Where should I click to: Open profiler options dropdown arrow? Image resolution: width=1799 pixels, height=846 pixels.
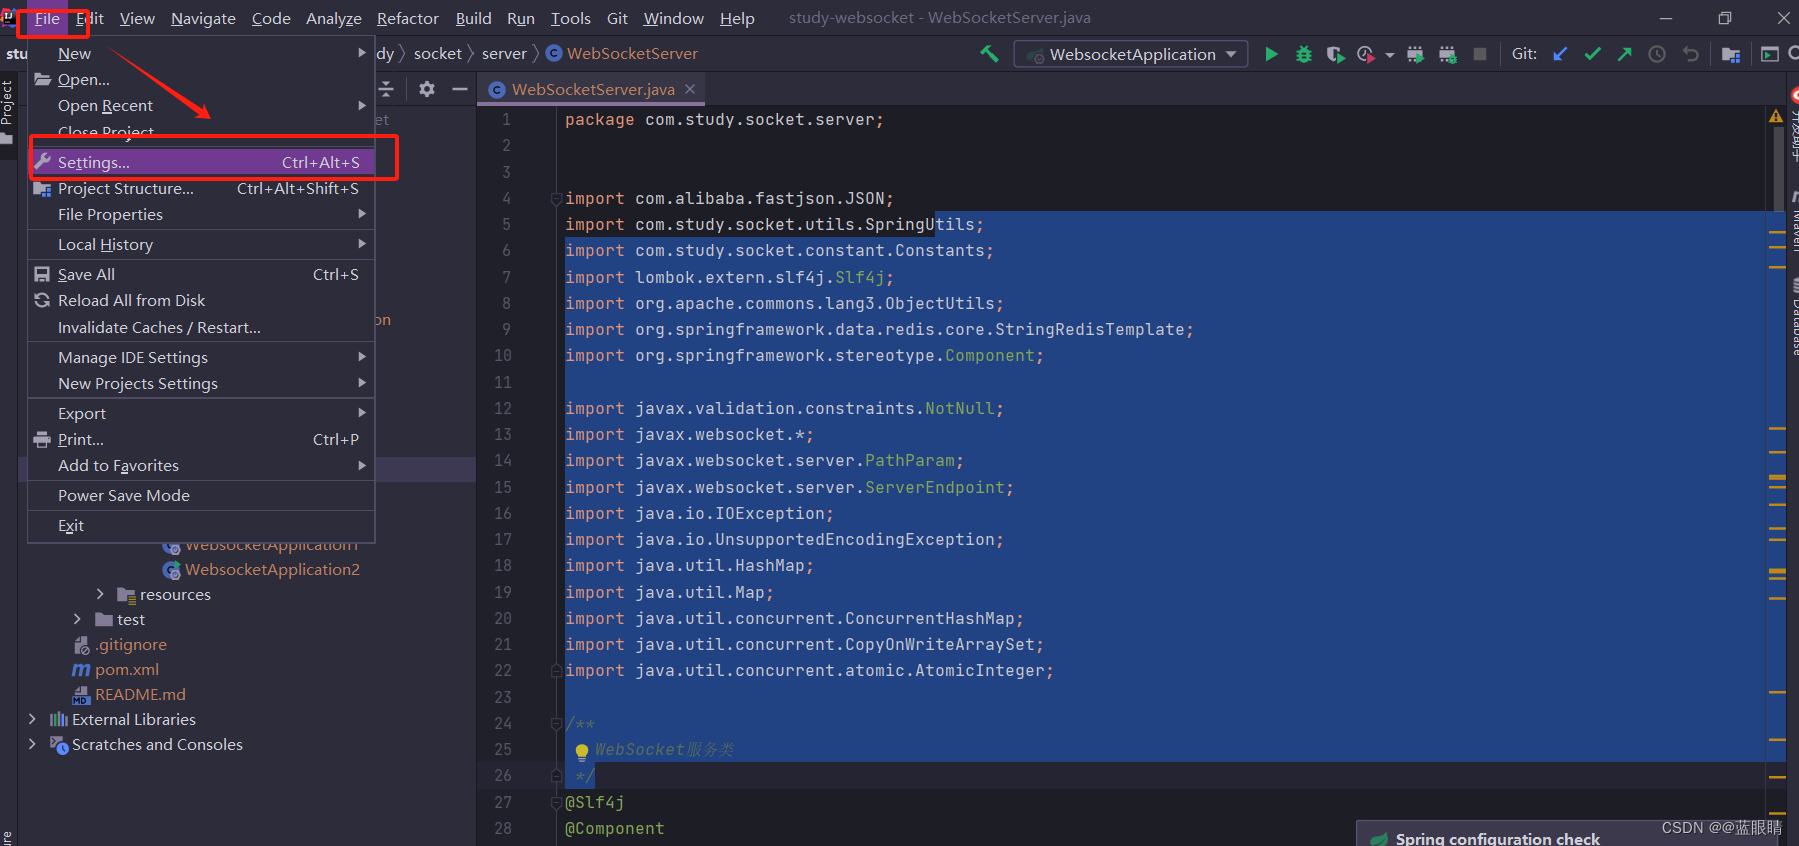(1390, 55)
